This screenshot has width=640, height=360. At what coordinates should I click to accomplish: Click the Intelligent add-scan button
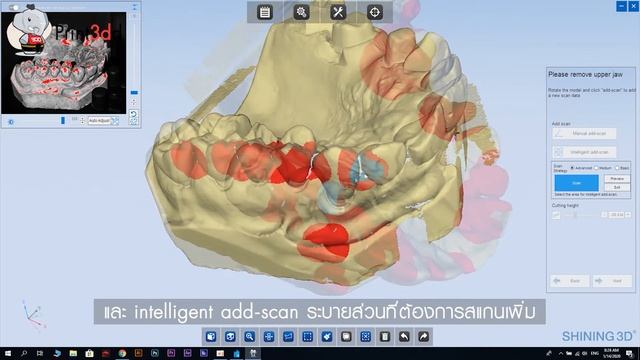click(x=584, y=152)
